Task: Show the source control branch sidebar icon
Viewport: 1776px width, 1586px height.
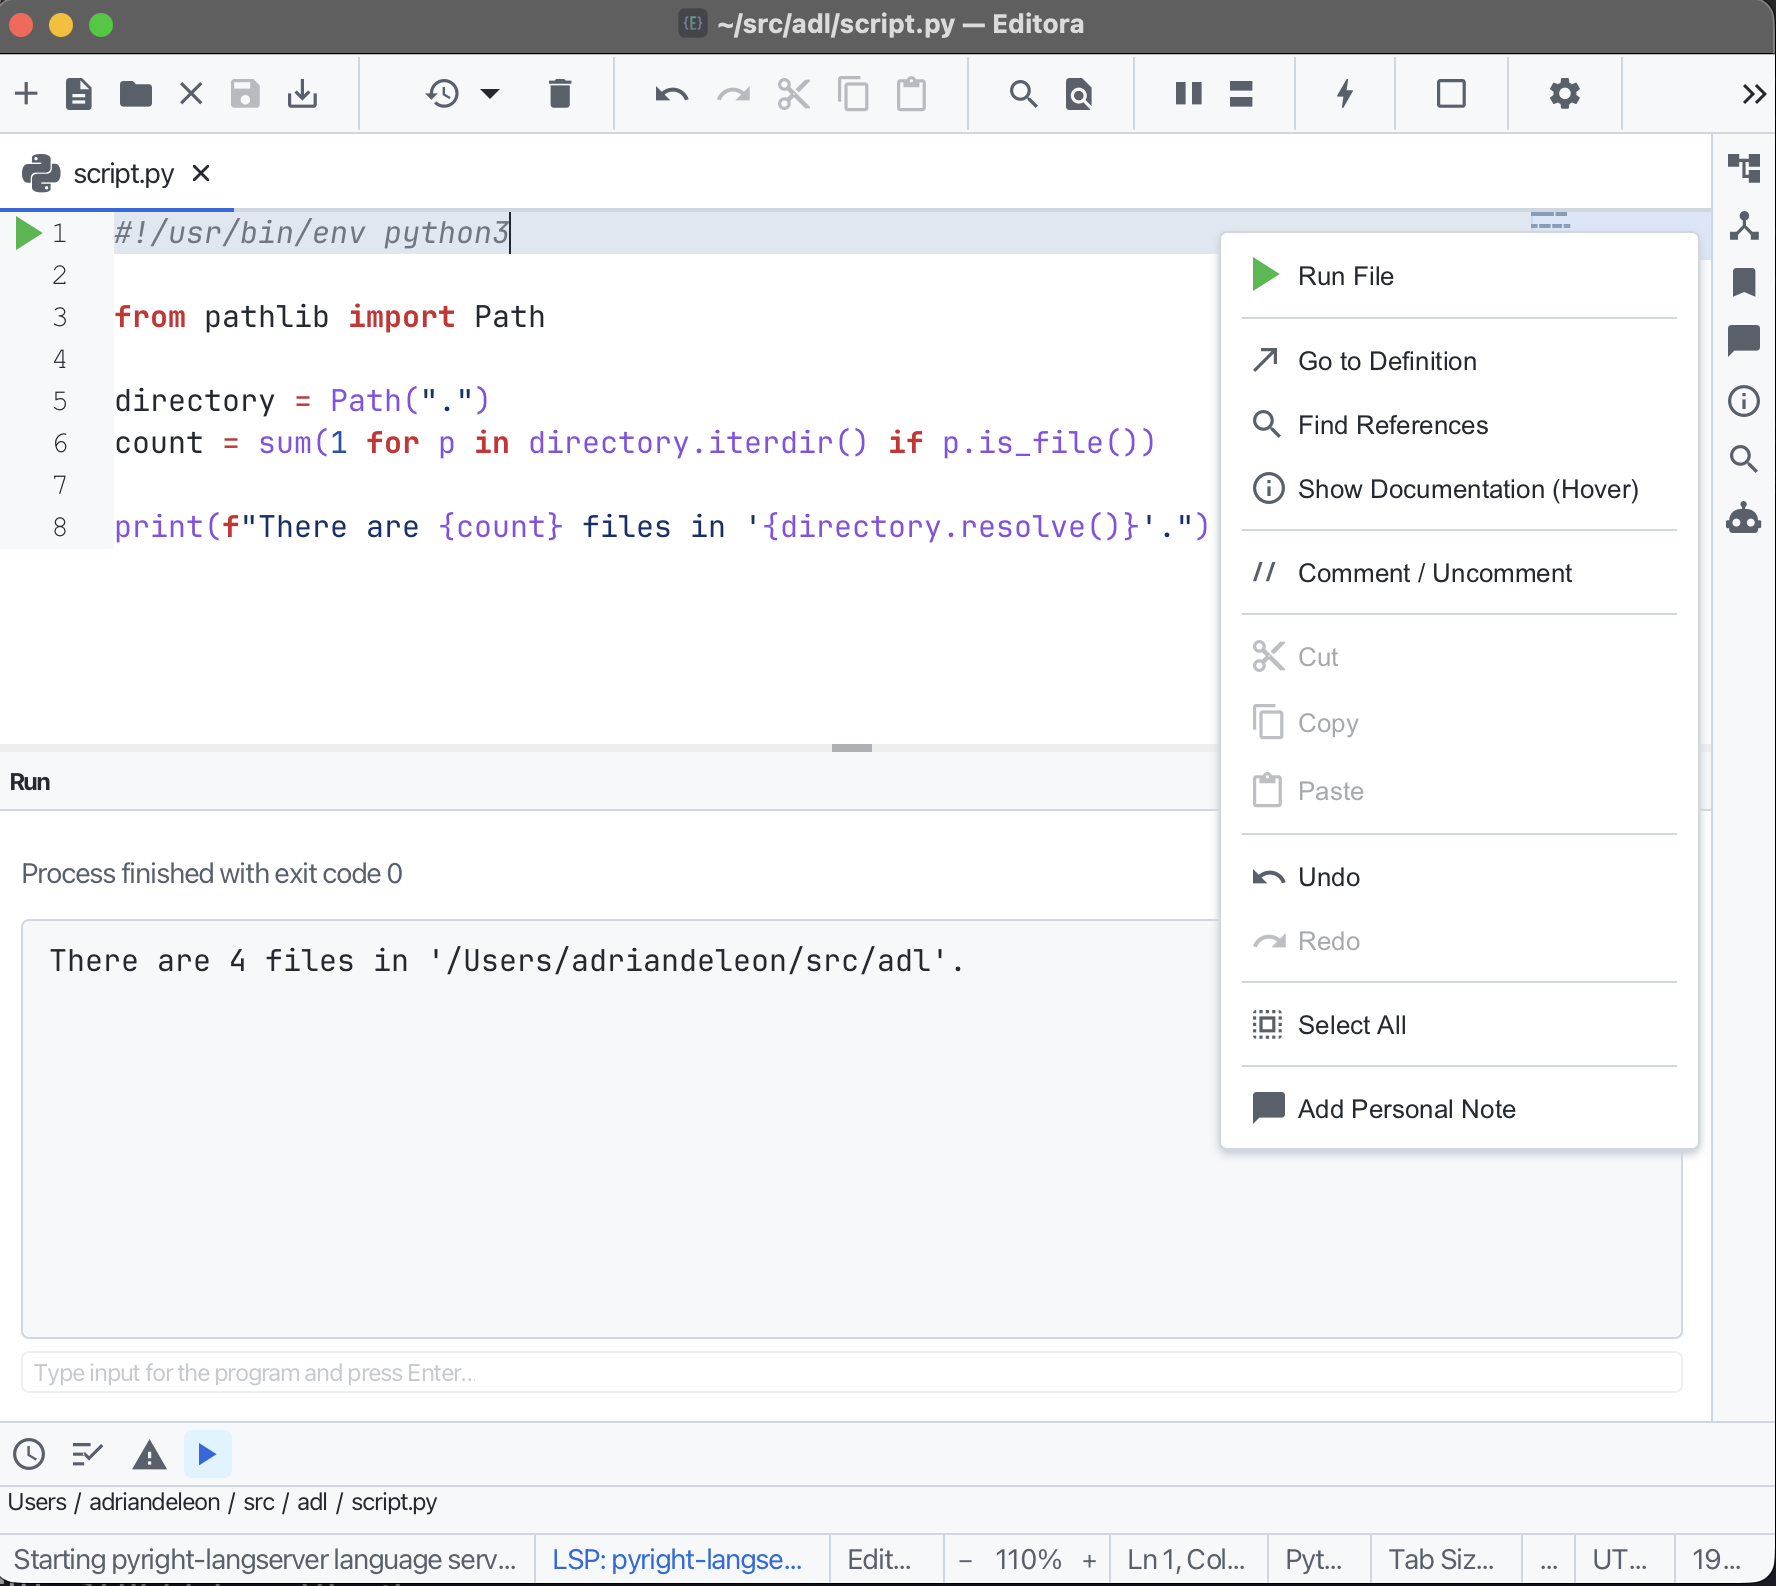Action: coord(1744,226)
